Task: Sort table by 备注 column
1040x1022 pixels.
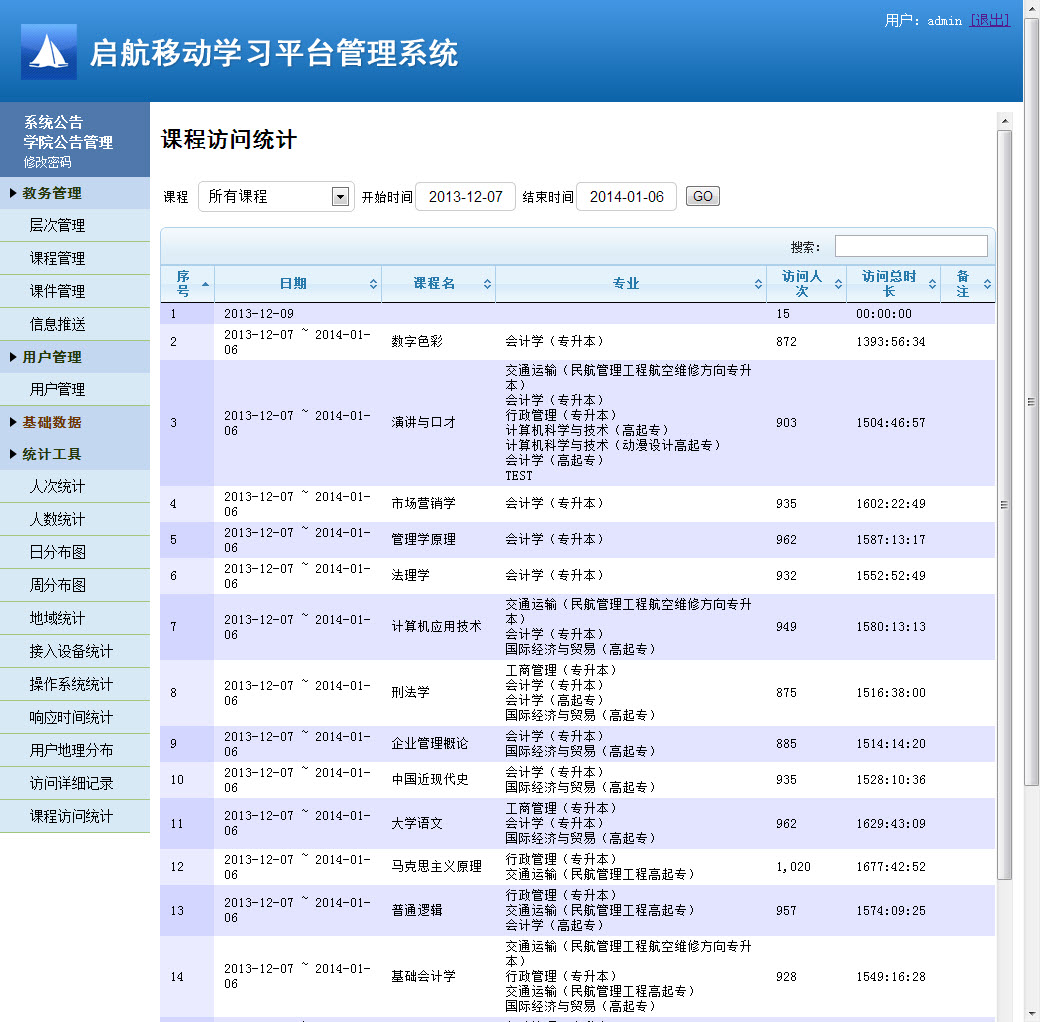Action: pyautogui.click(x=964, y=284)
